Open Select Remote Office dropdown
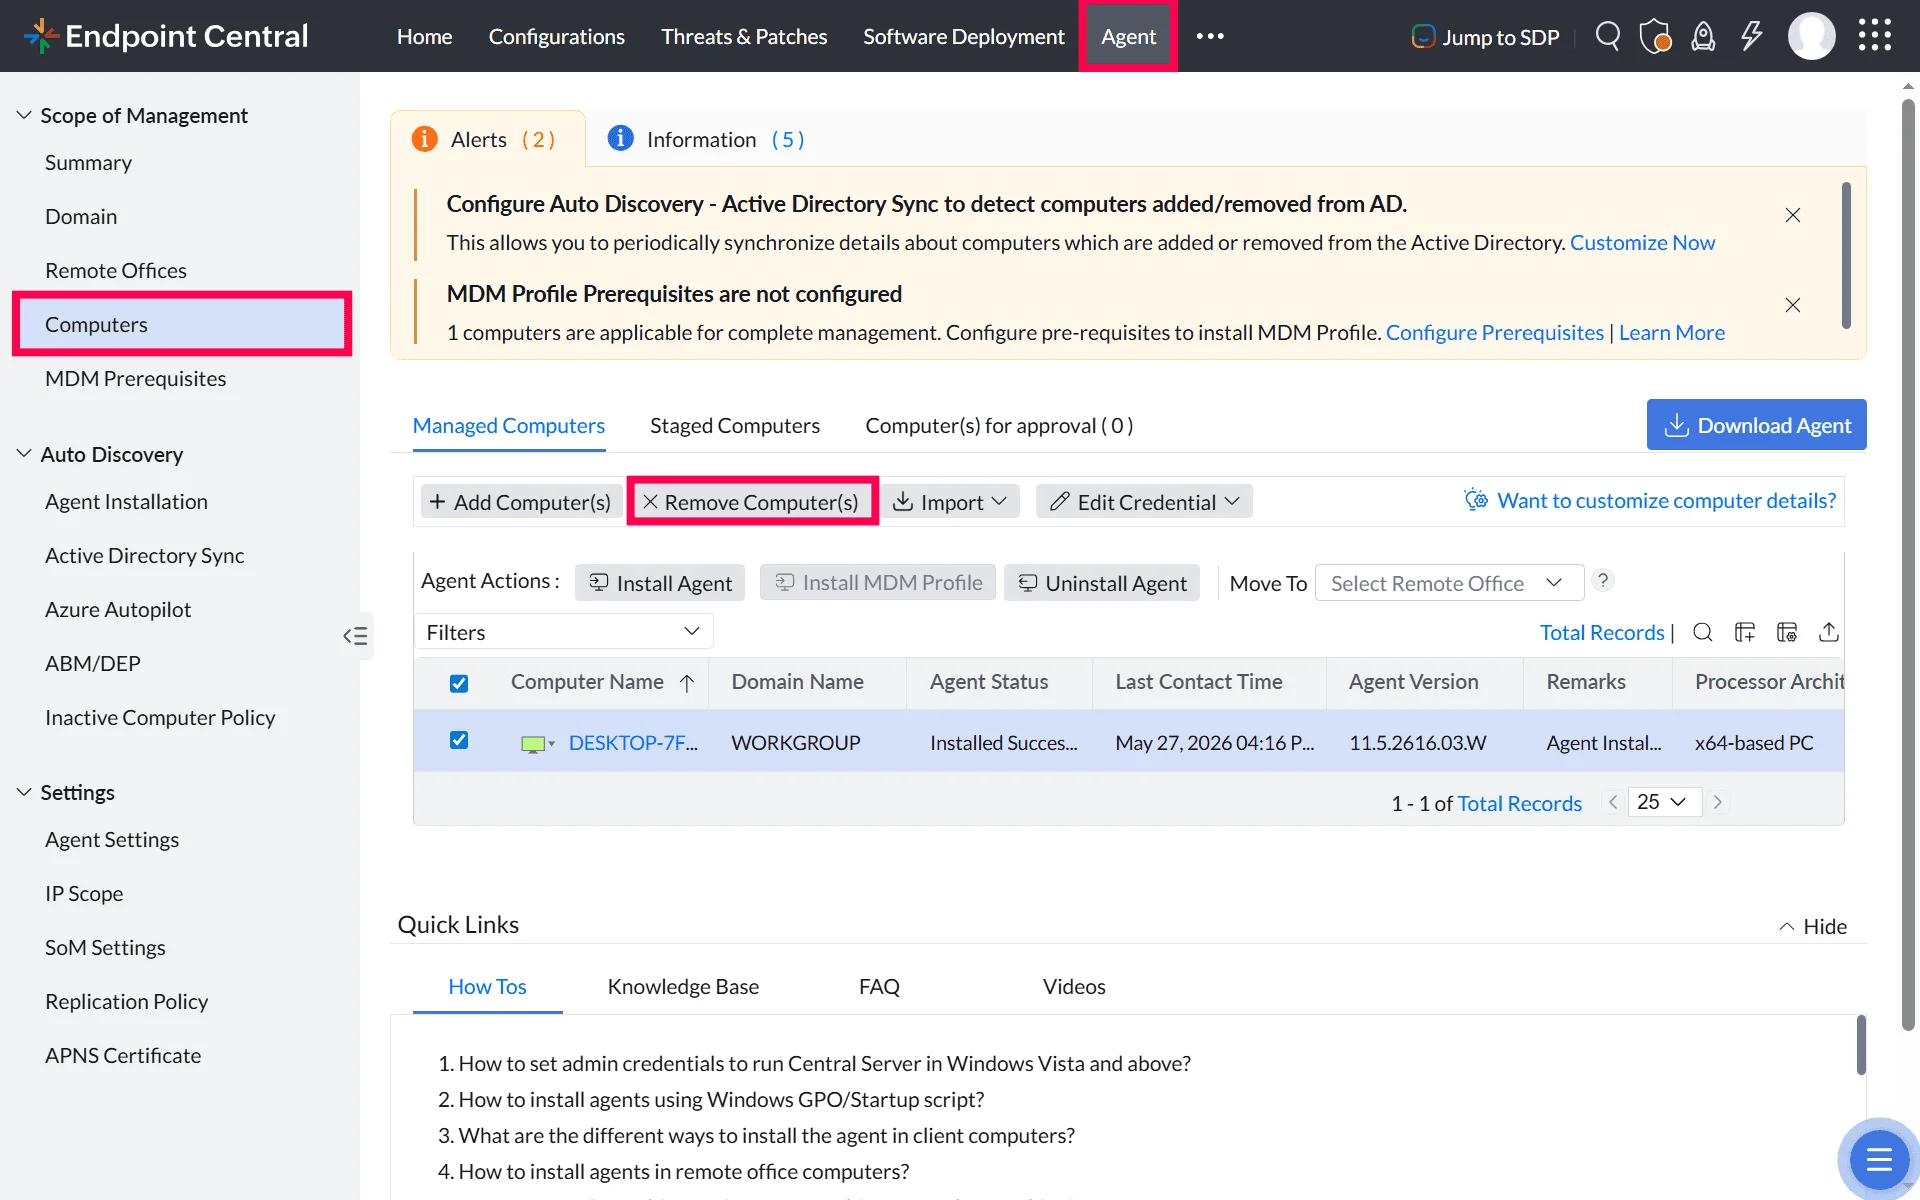This screenshot has height=1200, width=1920. [1449, 583]
